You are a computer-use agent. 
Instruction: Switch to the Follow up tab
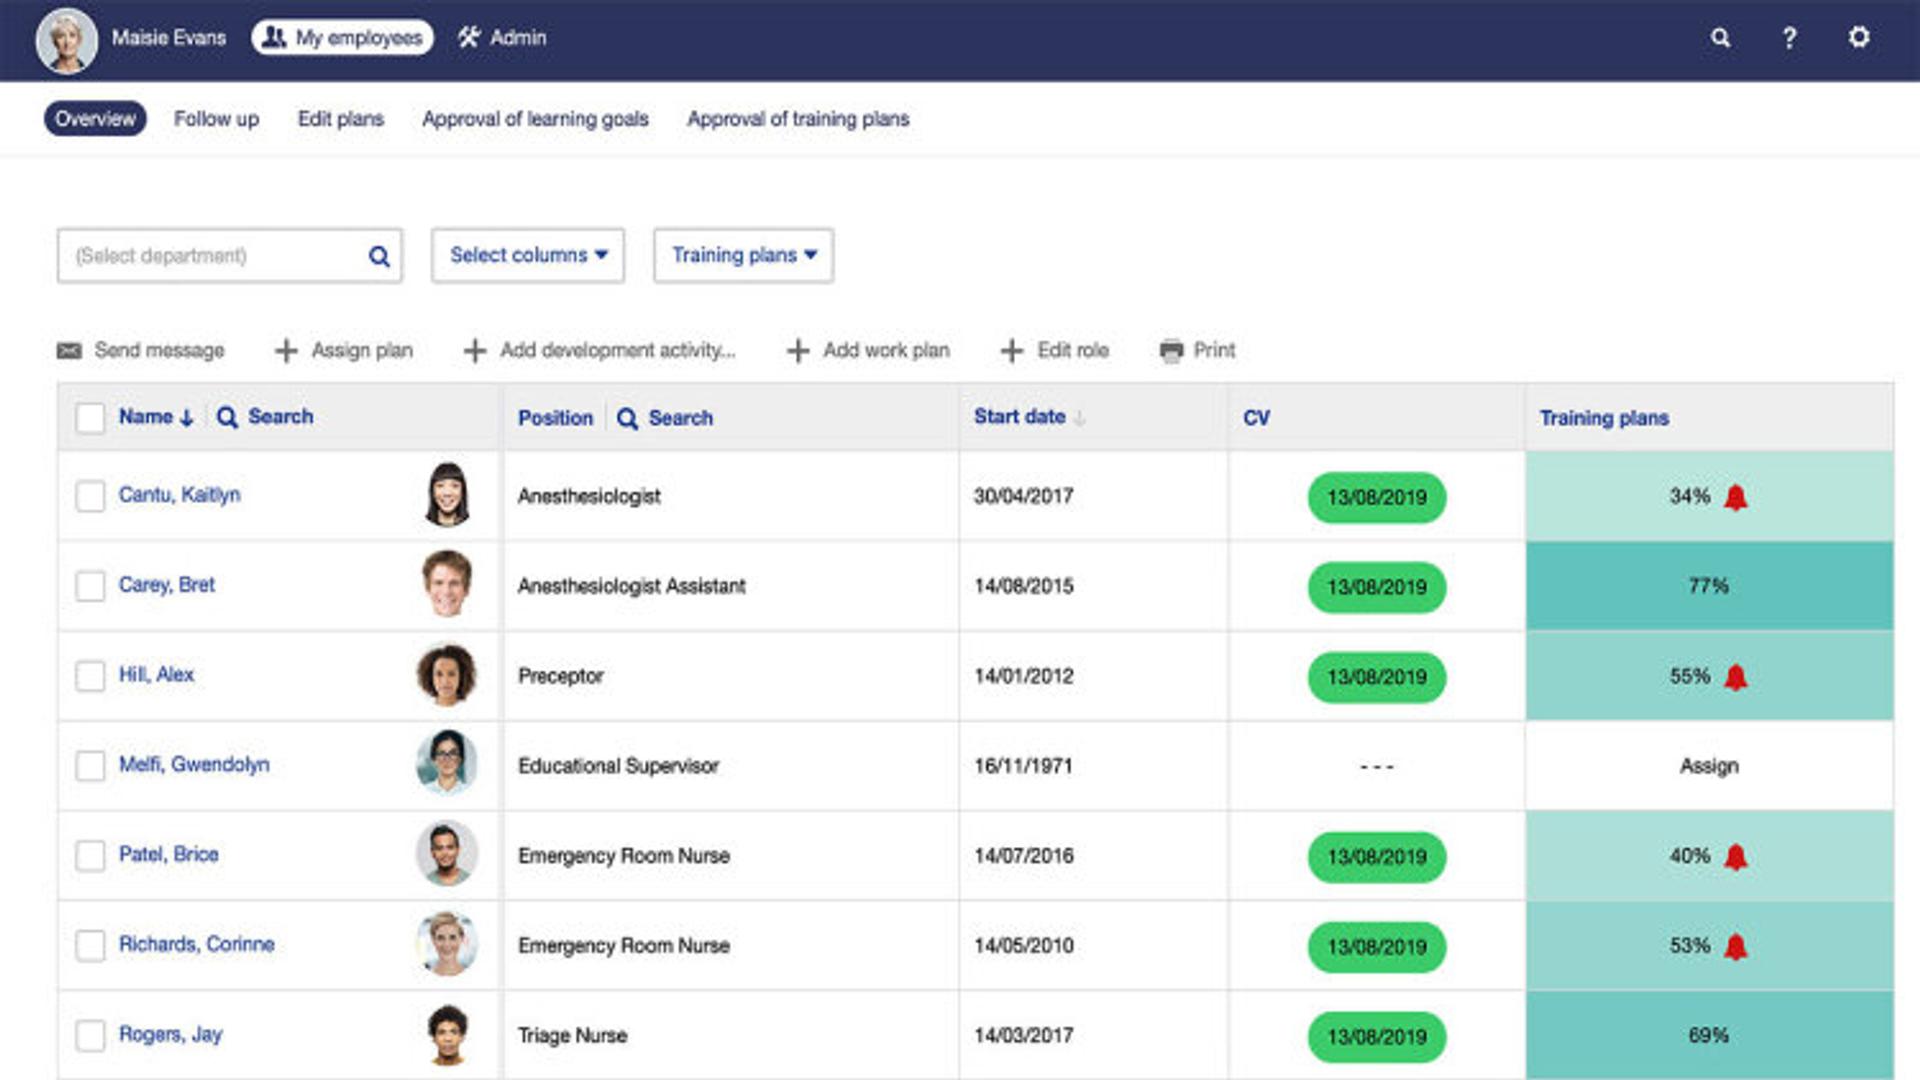pos(216,119)
